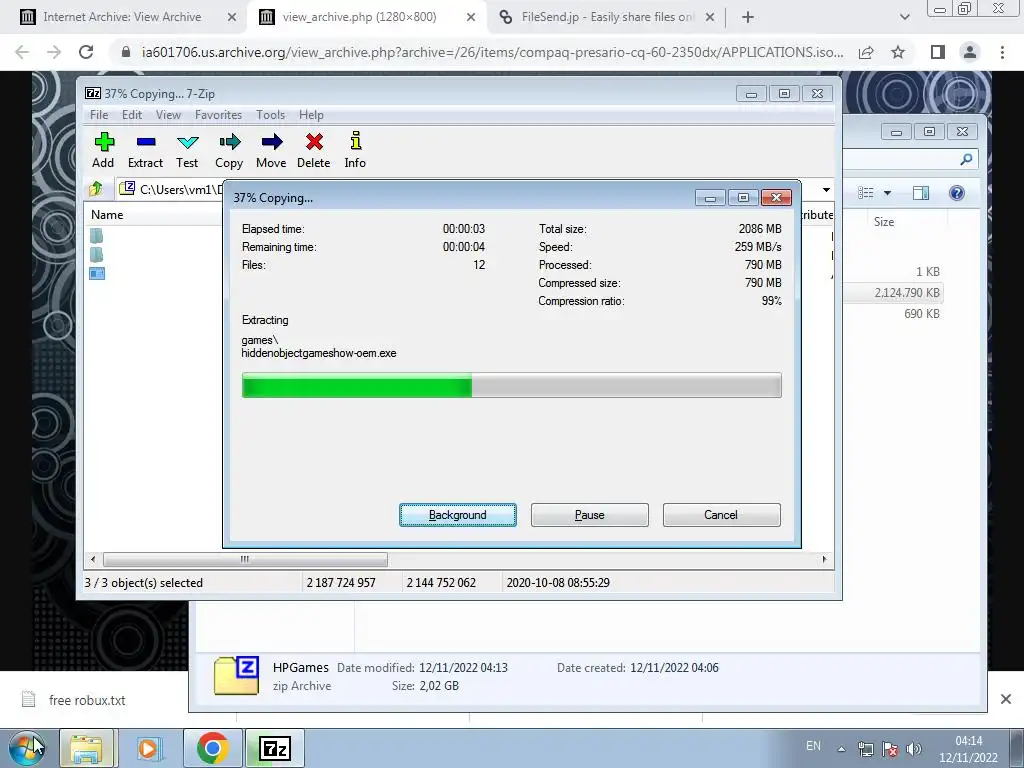Viewport: 1024px width, 768px height.
Task: Expand the 7-Zip address path dropdown
Action: pyautogui.click(x=826, y=190)
